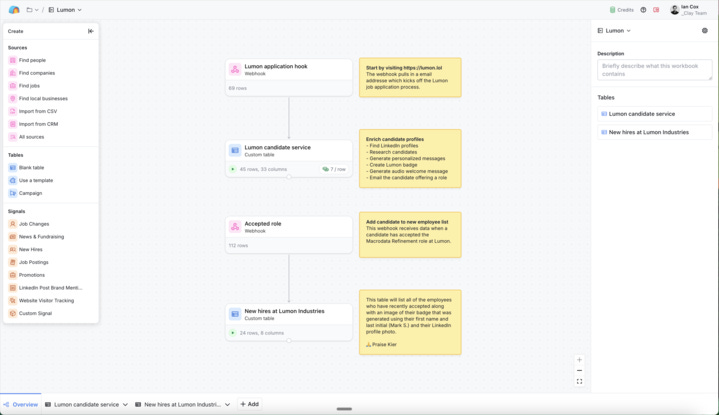
Task: Click the output connector below New hires node
Action: [x=289, y=341]
